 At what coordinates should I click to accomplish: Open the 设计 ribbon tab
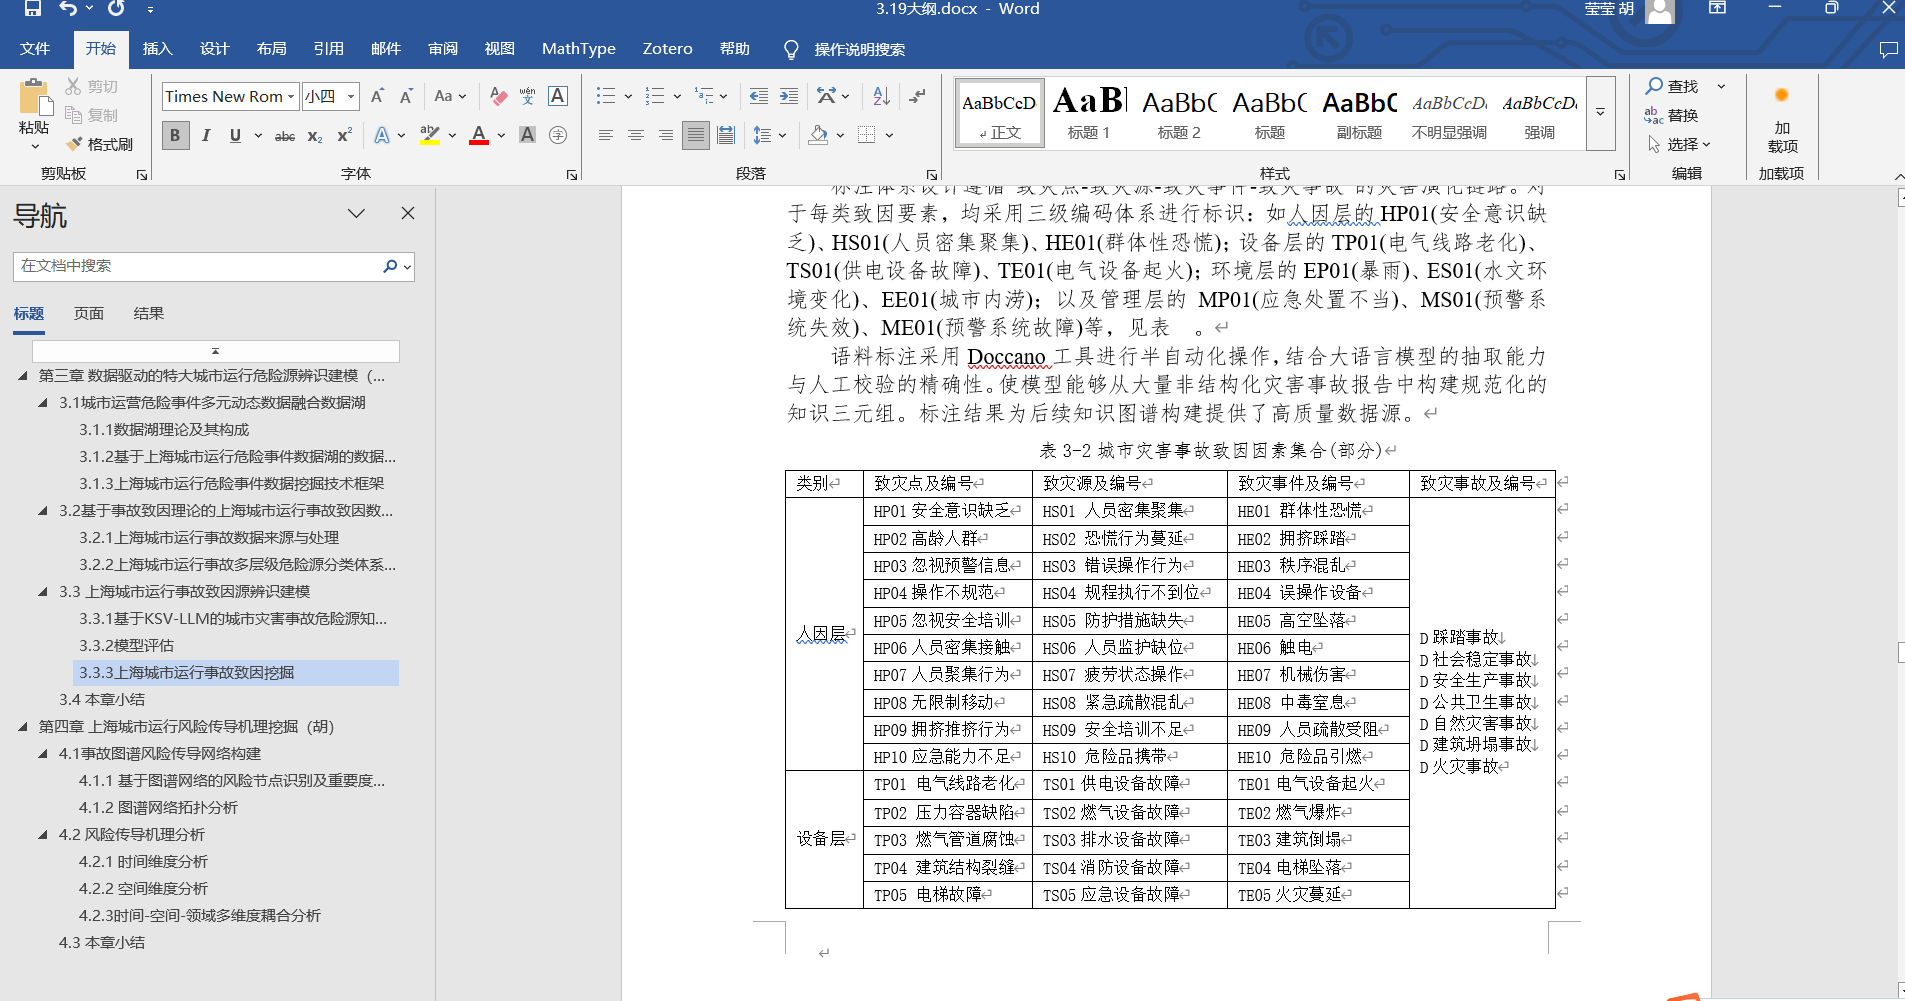pyautogui.click(x=215, y=48)
